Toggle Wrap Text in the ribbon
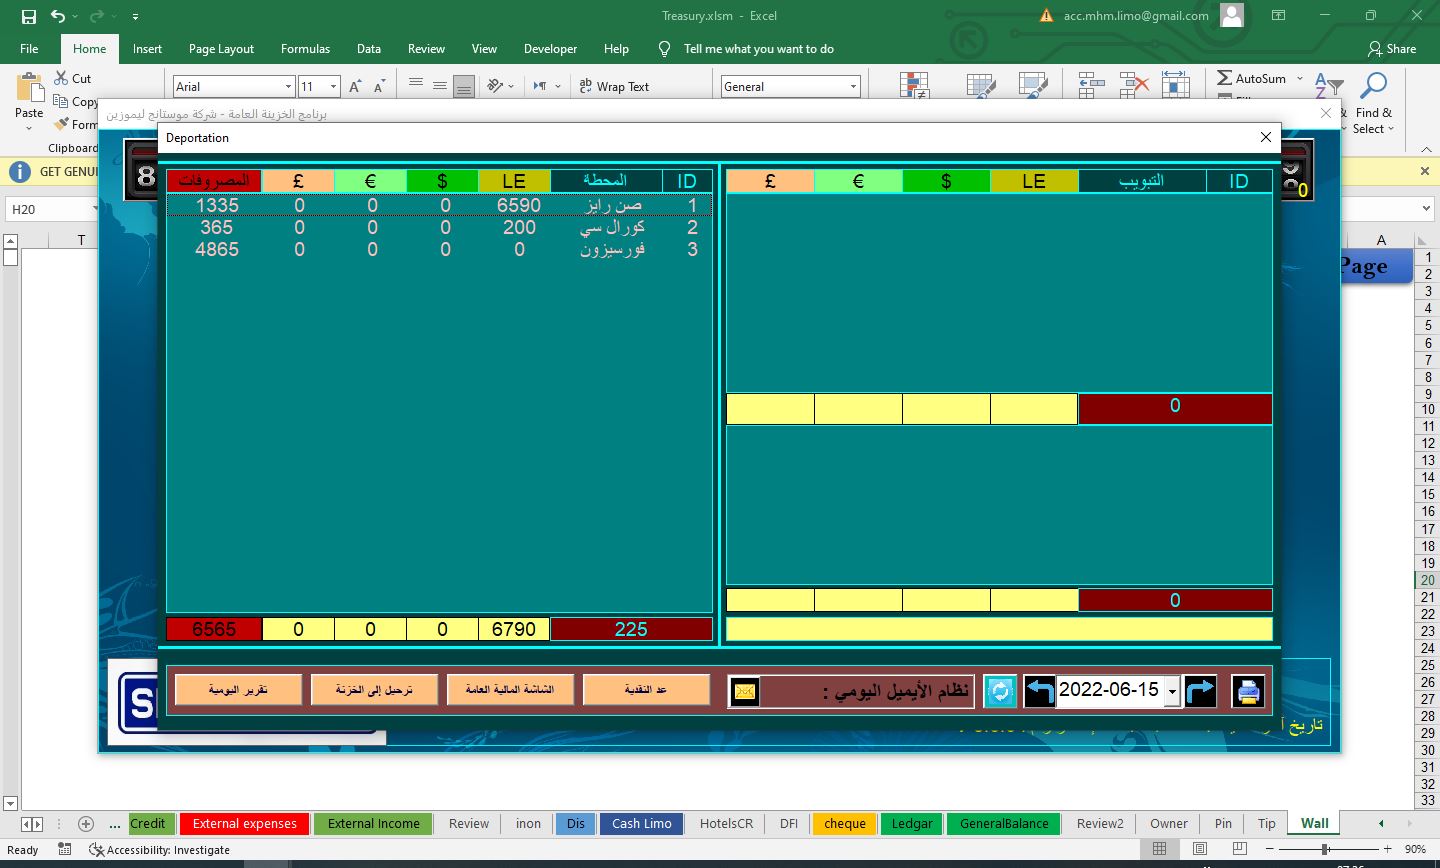 coord(614,87)
